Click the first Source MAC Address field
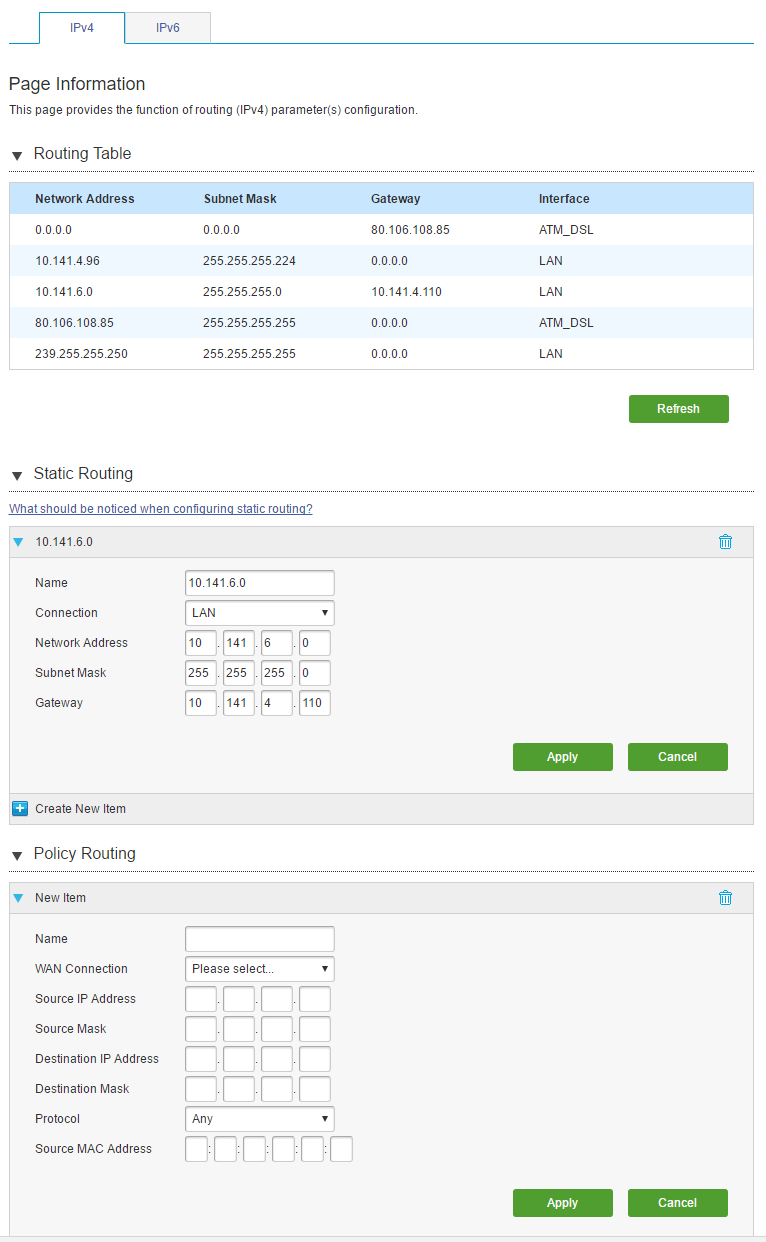This screenshot has height=1242, width=766. point(197,1149)
